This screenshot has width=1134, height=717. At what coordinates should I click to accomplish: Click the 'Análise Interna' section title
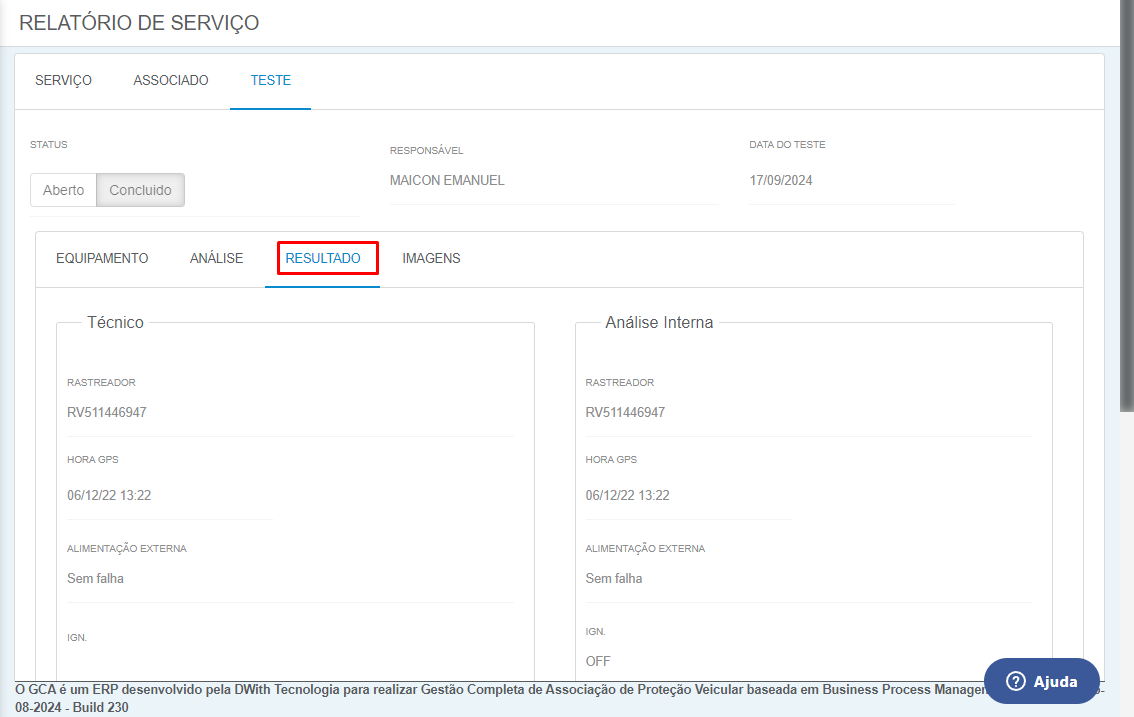click(x=659, y=323)
